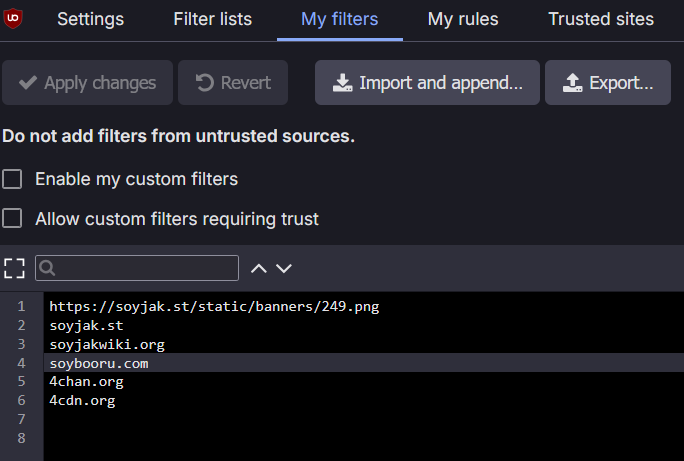Open the Settings tab
Screen dimensions: 684x461
90,19
